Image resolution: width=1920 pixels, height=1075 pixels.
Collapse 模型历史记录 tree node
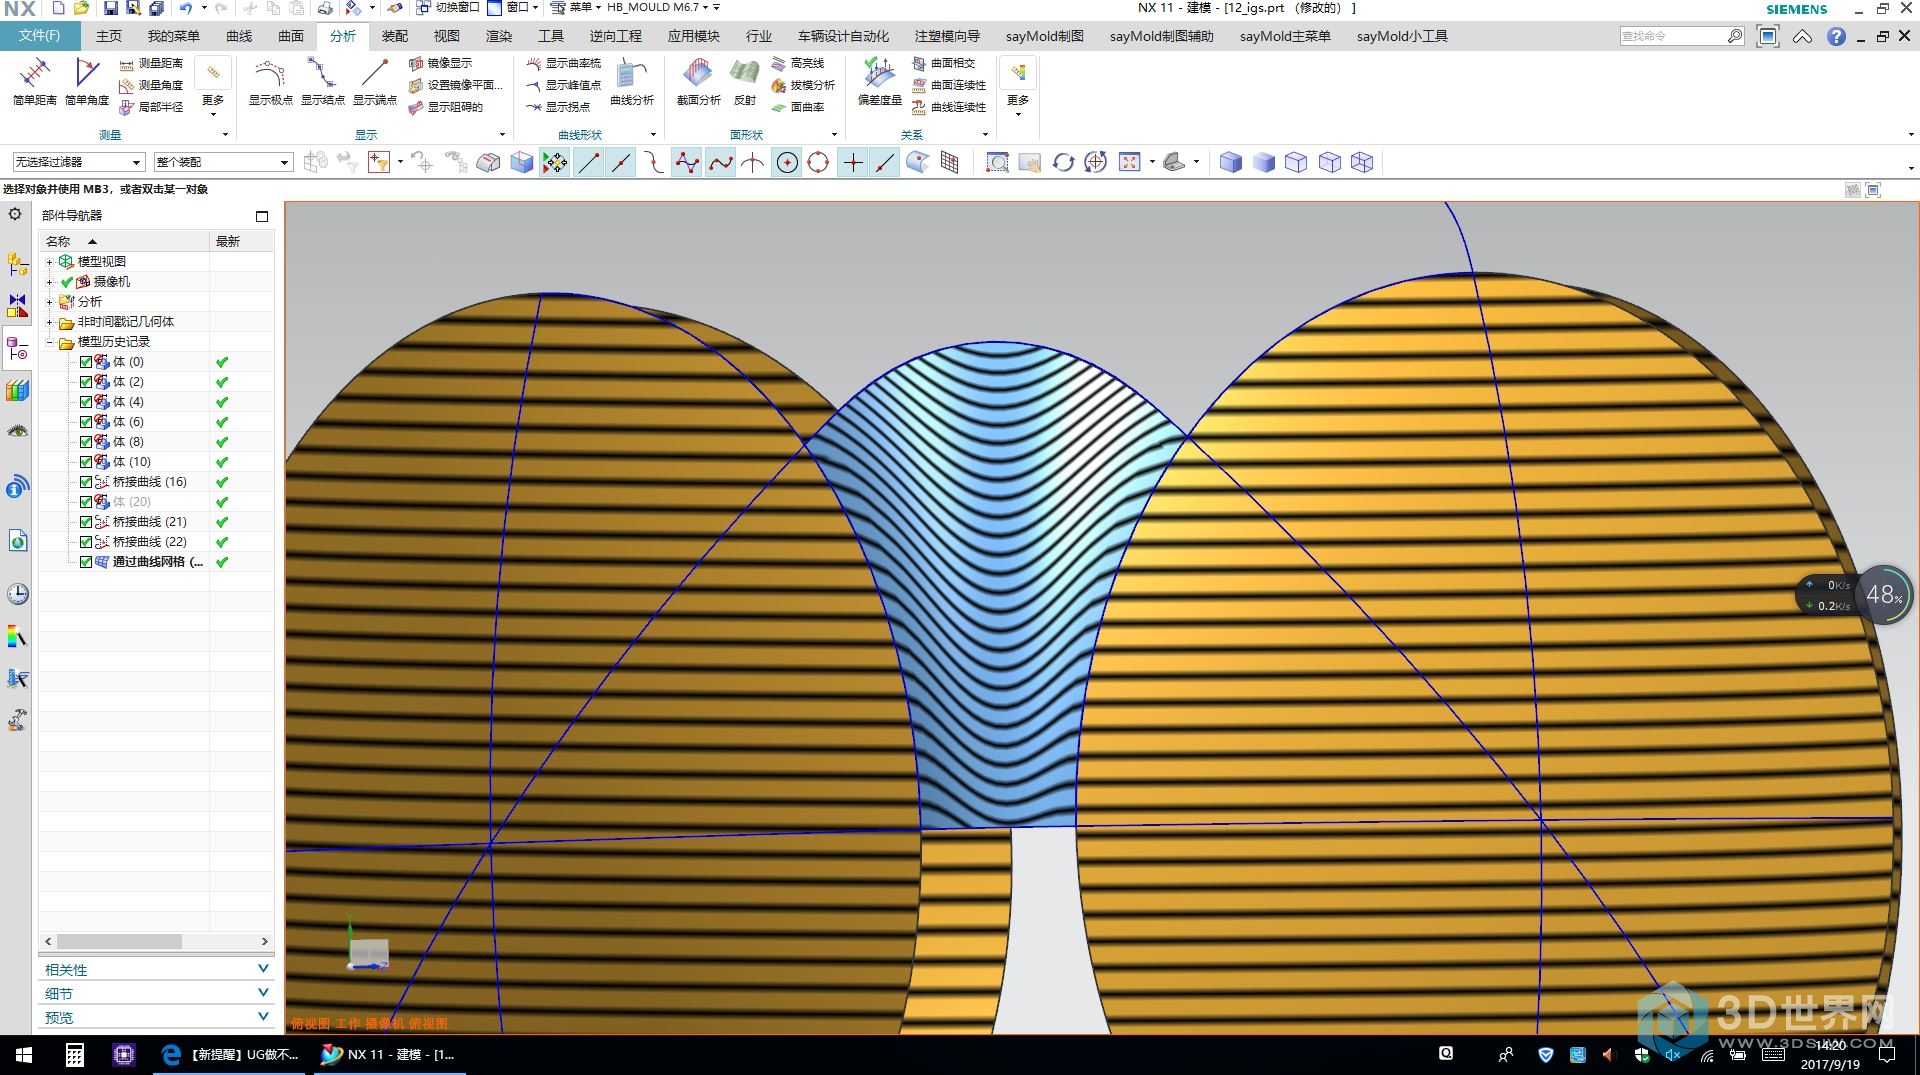coord(49,342)
